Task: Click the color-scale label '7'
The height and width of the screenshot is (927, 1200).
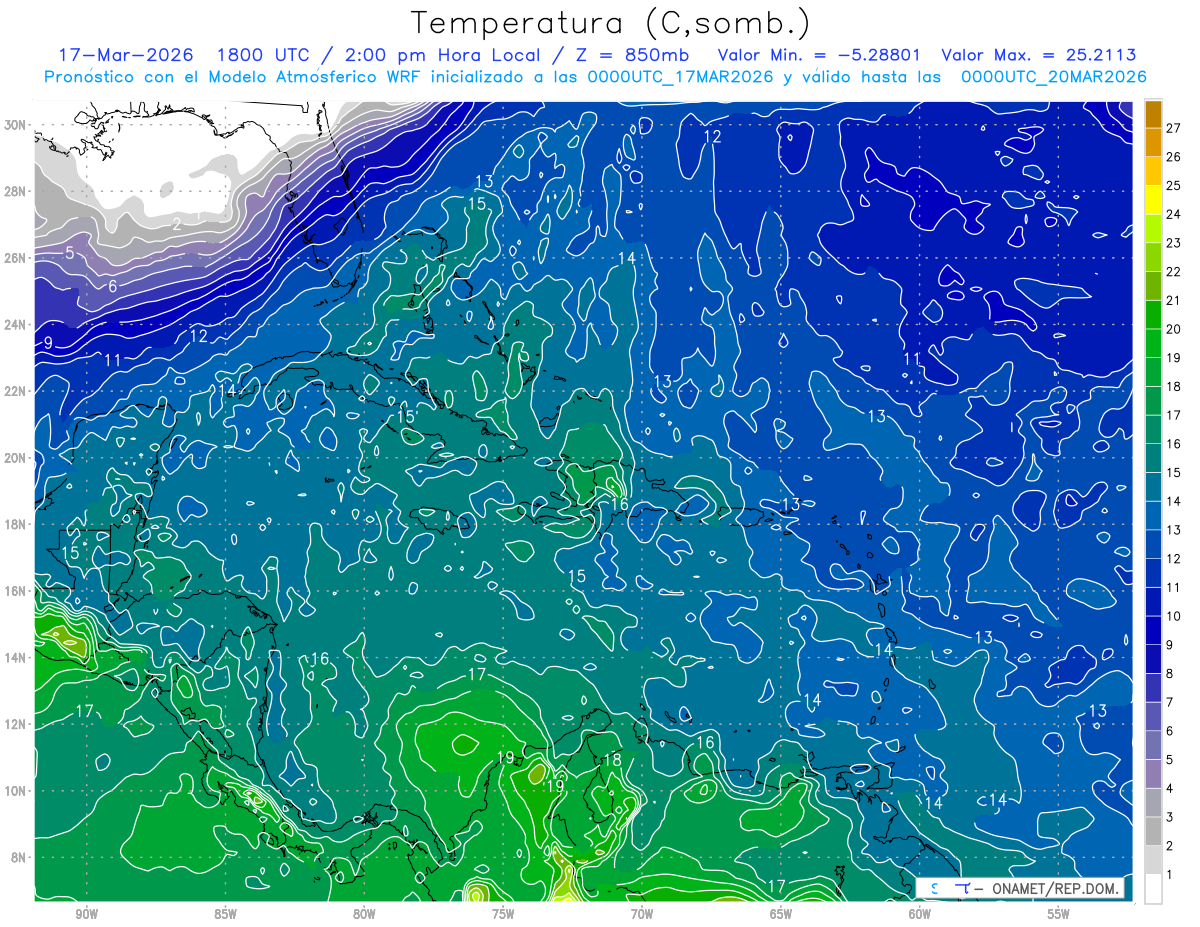Action: coord(1170,702)
